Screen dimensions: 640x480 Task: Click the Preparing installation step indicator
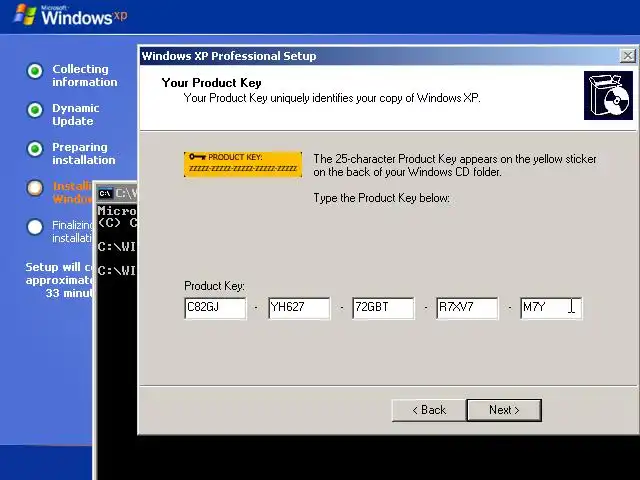point(35,149)
